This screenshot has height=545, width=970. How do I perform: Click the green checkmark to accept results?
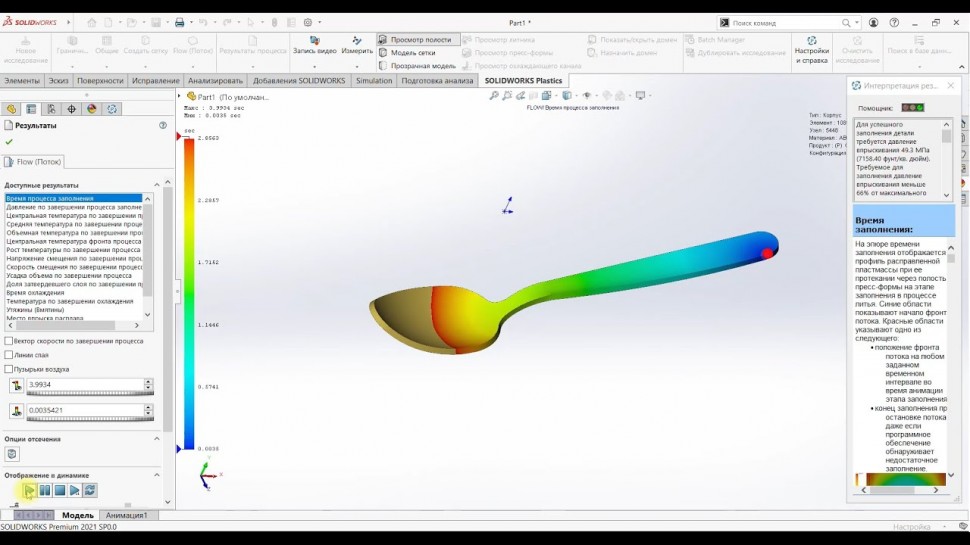pyautogui.click(x=10, y=142)
